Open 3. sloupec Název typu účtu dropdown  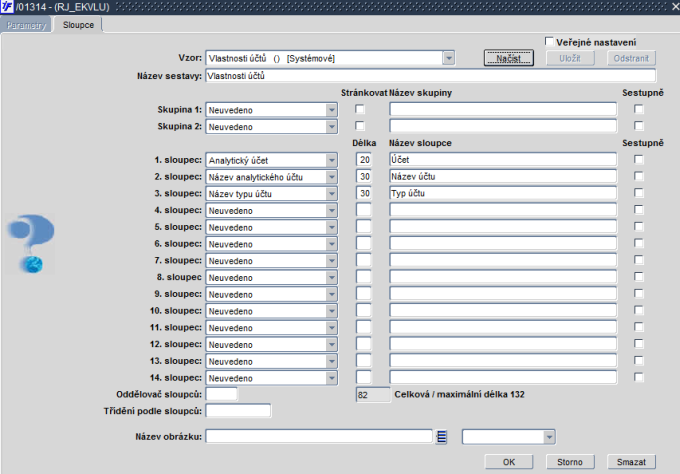coord(331,194)
